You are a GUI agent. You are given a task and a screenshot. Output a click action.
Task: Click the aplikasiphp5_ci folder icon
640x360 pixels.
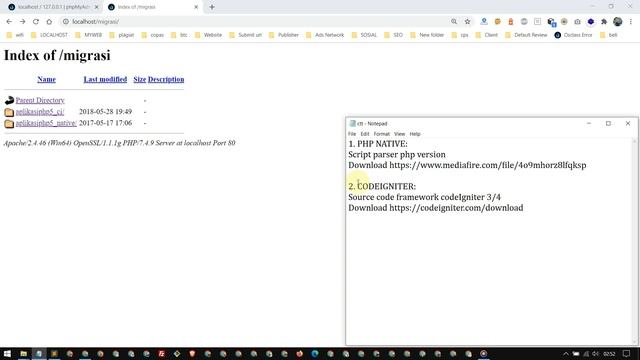pyautogui.click(x=9, y=112)
